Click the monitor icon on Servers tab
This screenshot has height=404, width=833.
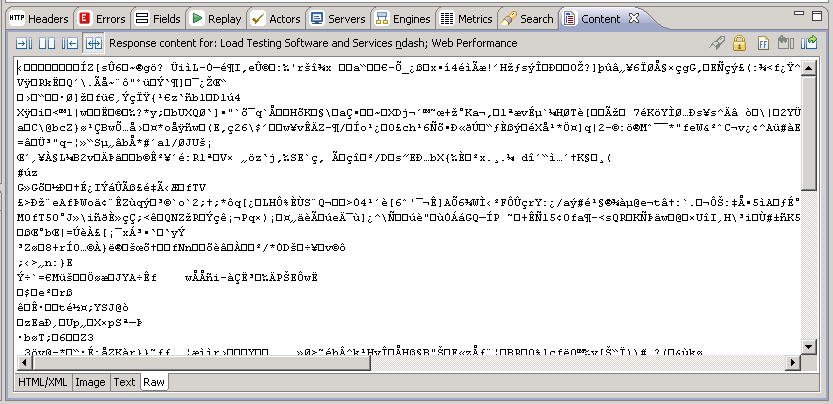coord(317,19)
